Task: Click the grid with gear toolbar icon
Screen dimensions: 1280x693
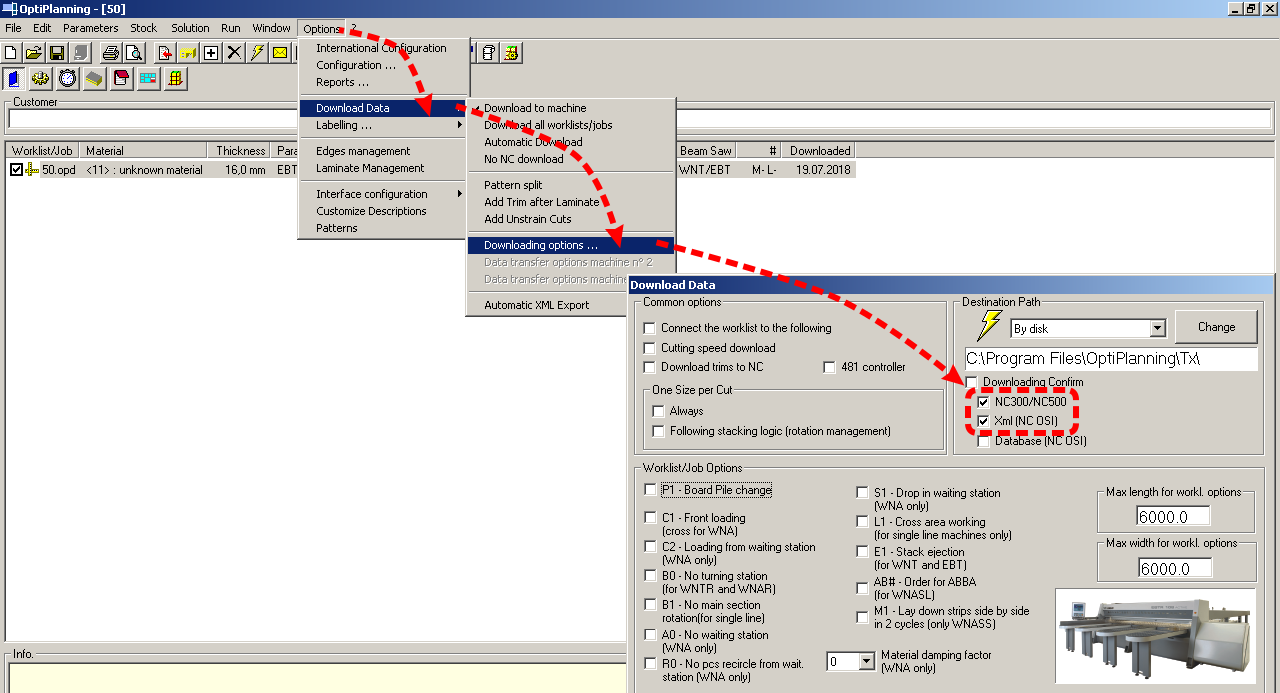Action: coord(511,52)
